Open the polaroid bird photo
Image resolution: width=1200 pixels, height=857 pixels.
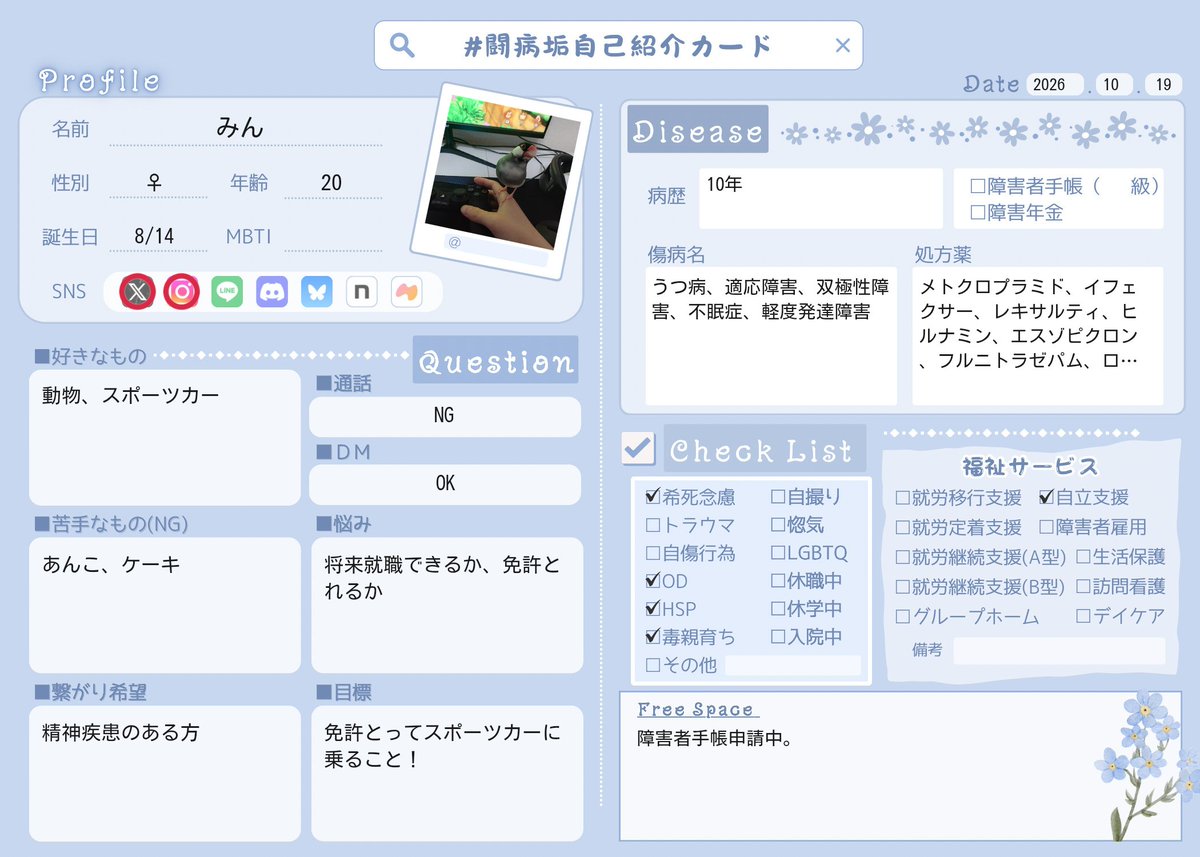502,180
